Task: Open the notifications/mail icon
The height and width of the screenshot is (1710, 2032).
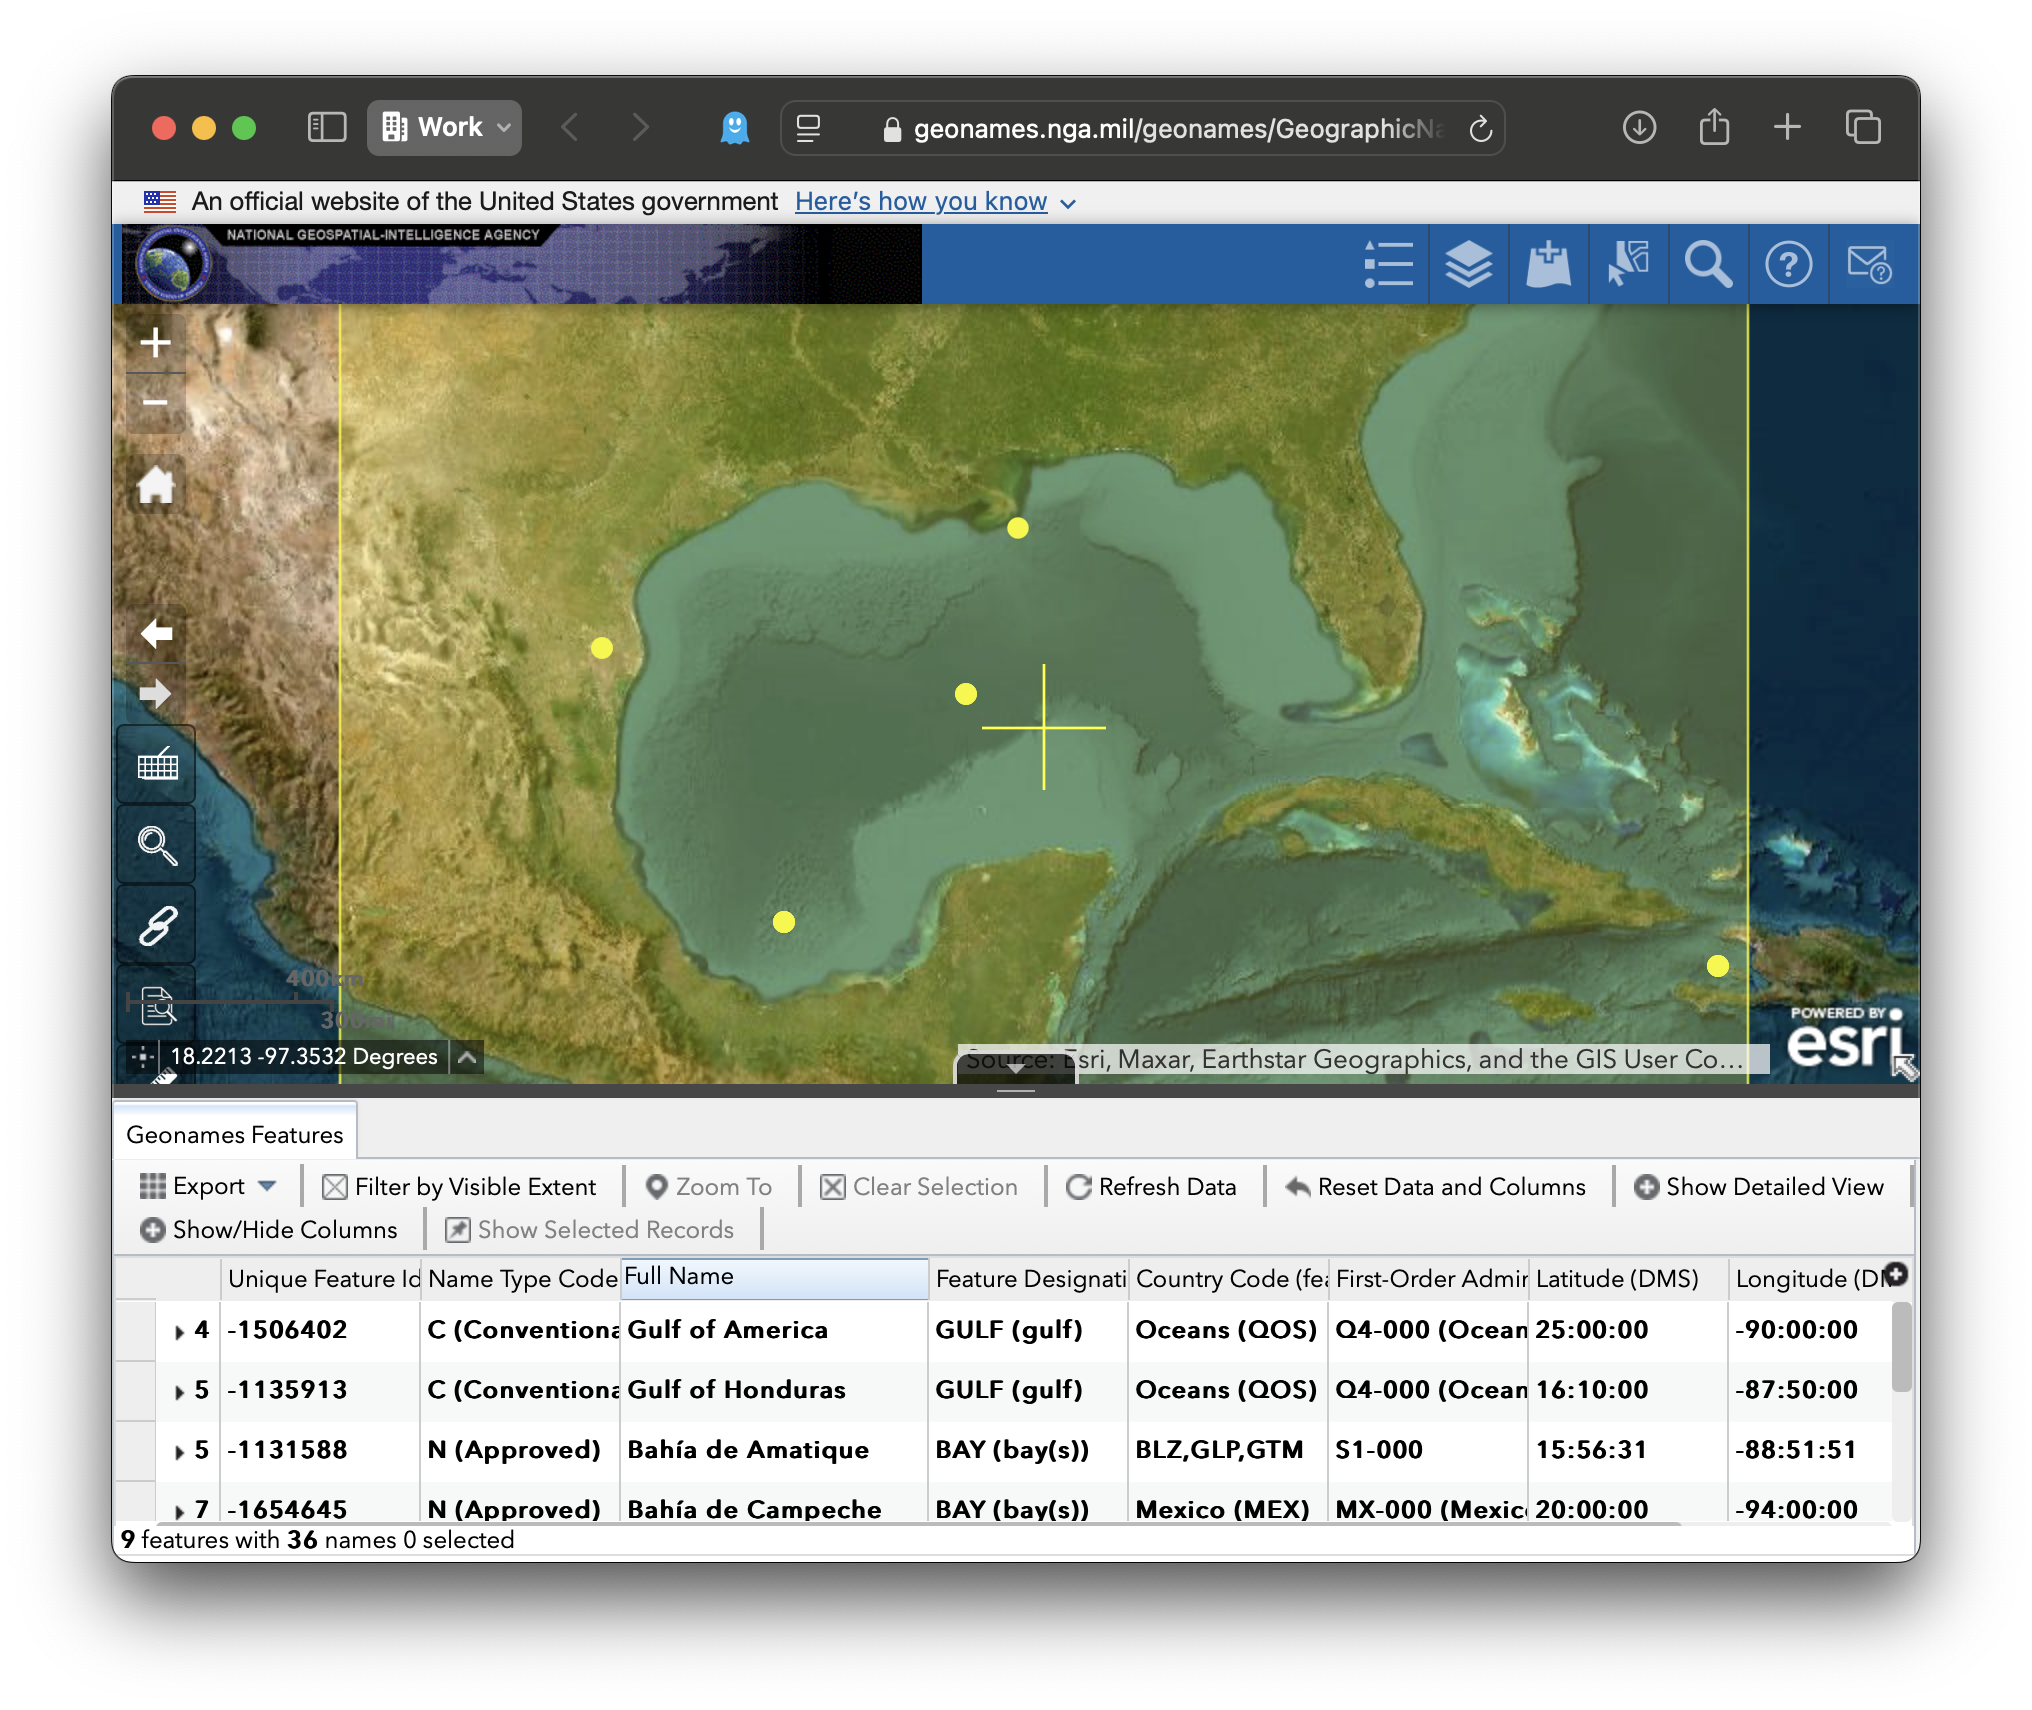Action: coord(1869,265)
